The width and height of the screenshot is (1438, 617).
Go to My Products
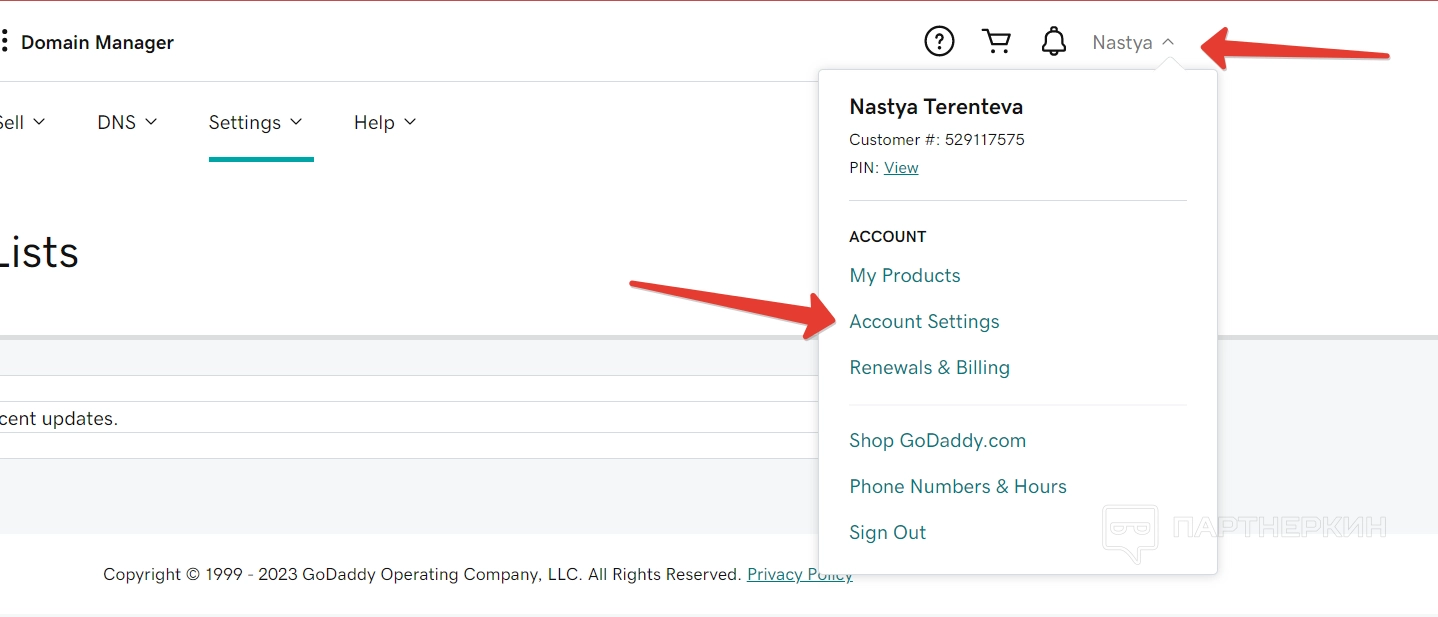[904, 276]
